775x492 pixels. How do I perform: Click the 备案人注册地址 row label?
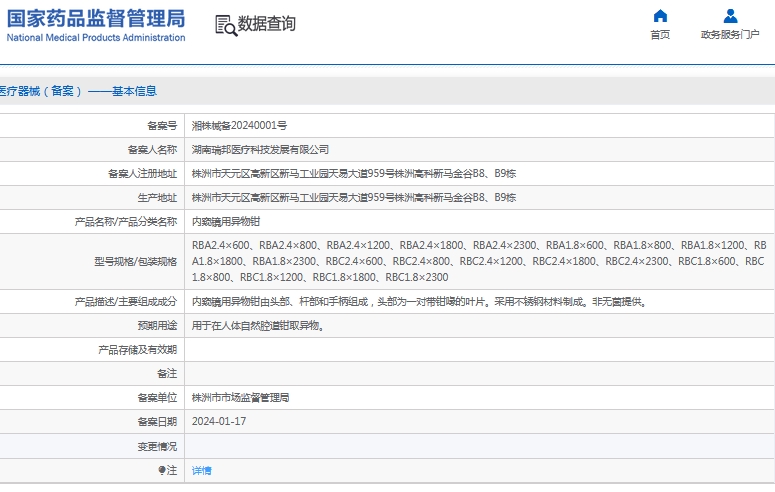click(x=142, y=174)
